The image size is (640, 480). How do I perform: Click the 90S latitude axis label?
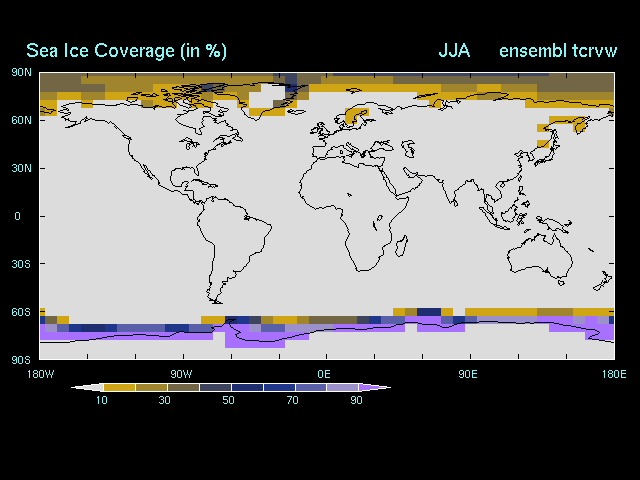click(x=21, y=360)
